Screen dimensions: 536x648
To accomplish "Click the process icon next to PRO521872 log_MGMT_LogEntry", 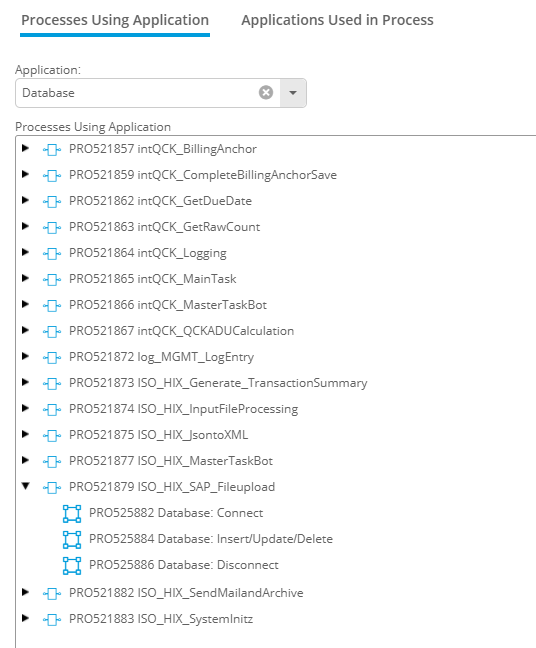I will pyautogui.click(x=52, y=357).
